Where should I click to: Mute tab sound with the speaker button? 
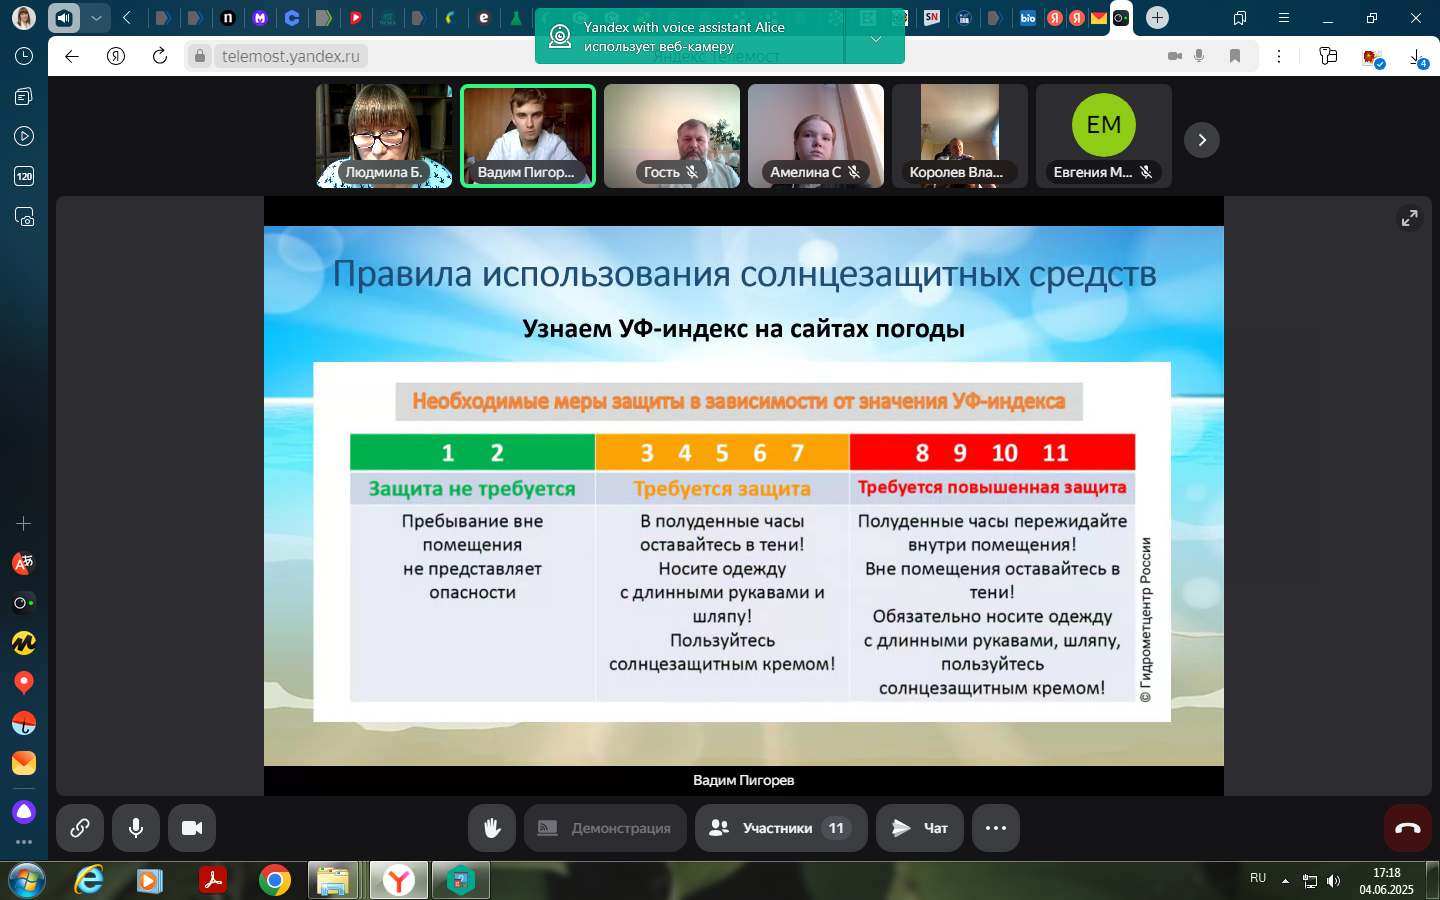[x=64, y=18]
